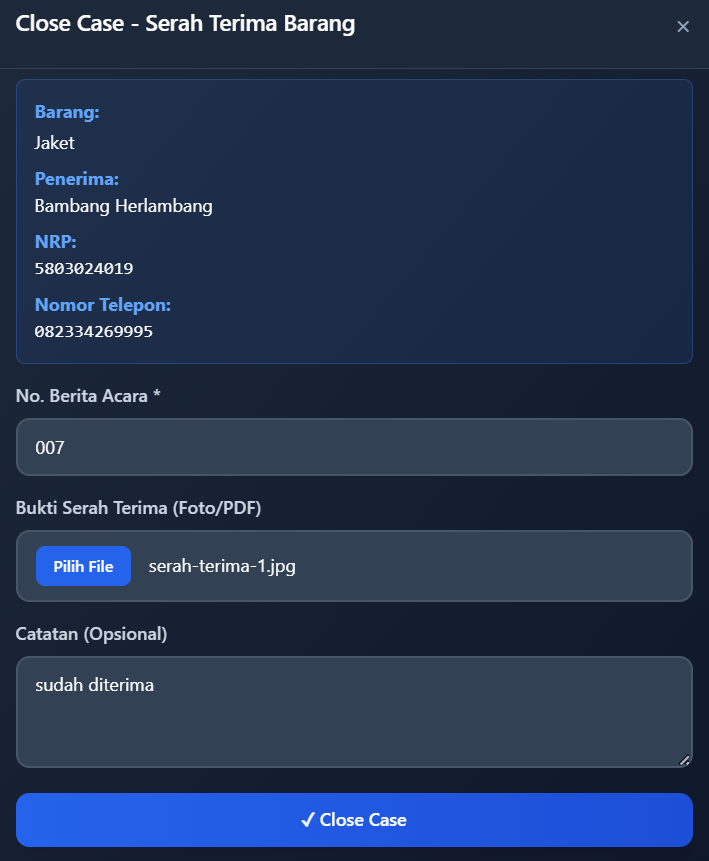Click the "Penerima:" heading label
This screenshot has width=709, height=861.
pos(77,179)
